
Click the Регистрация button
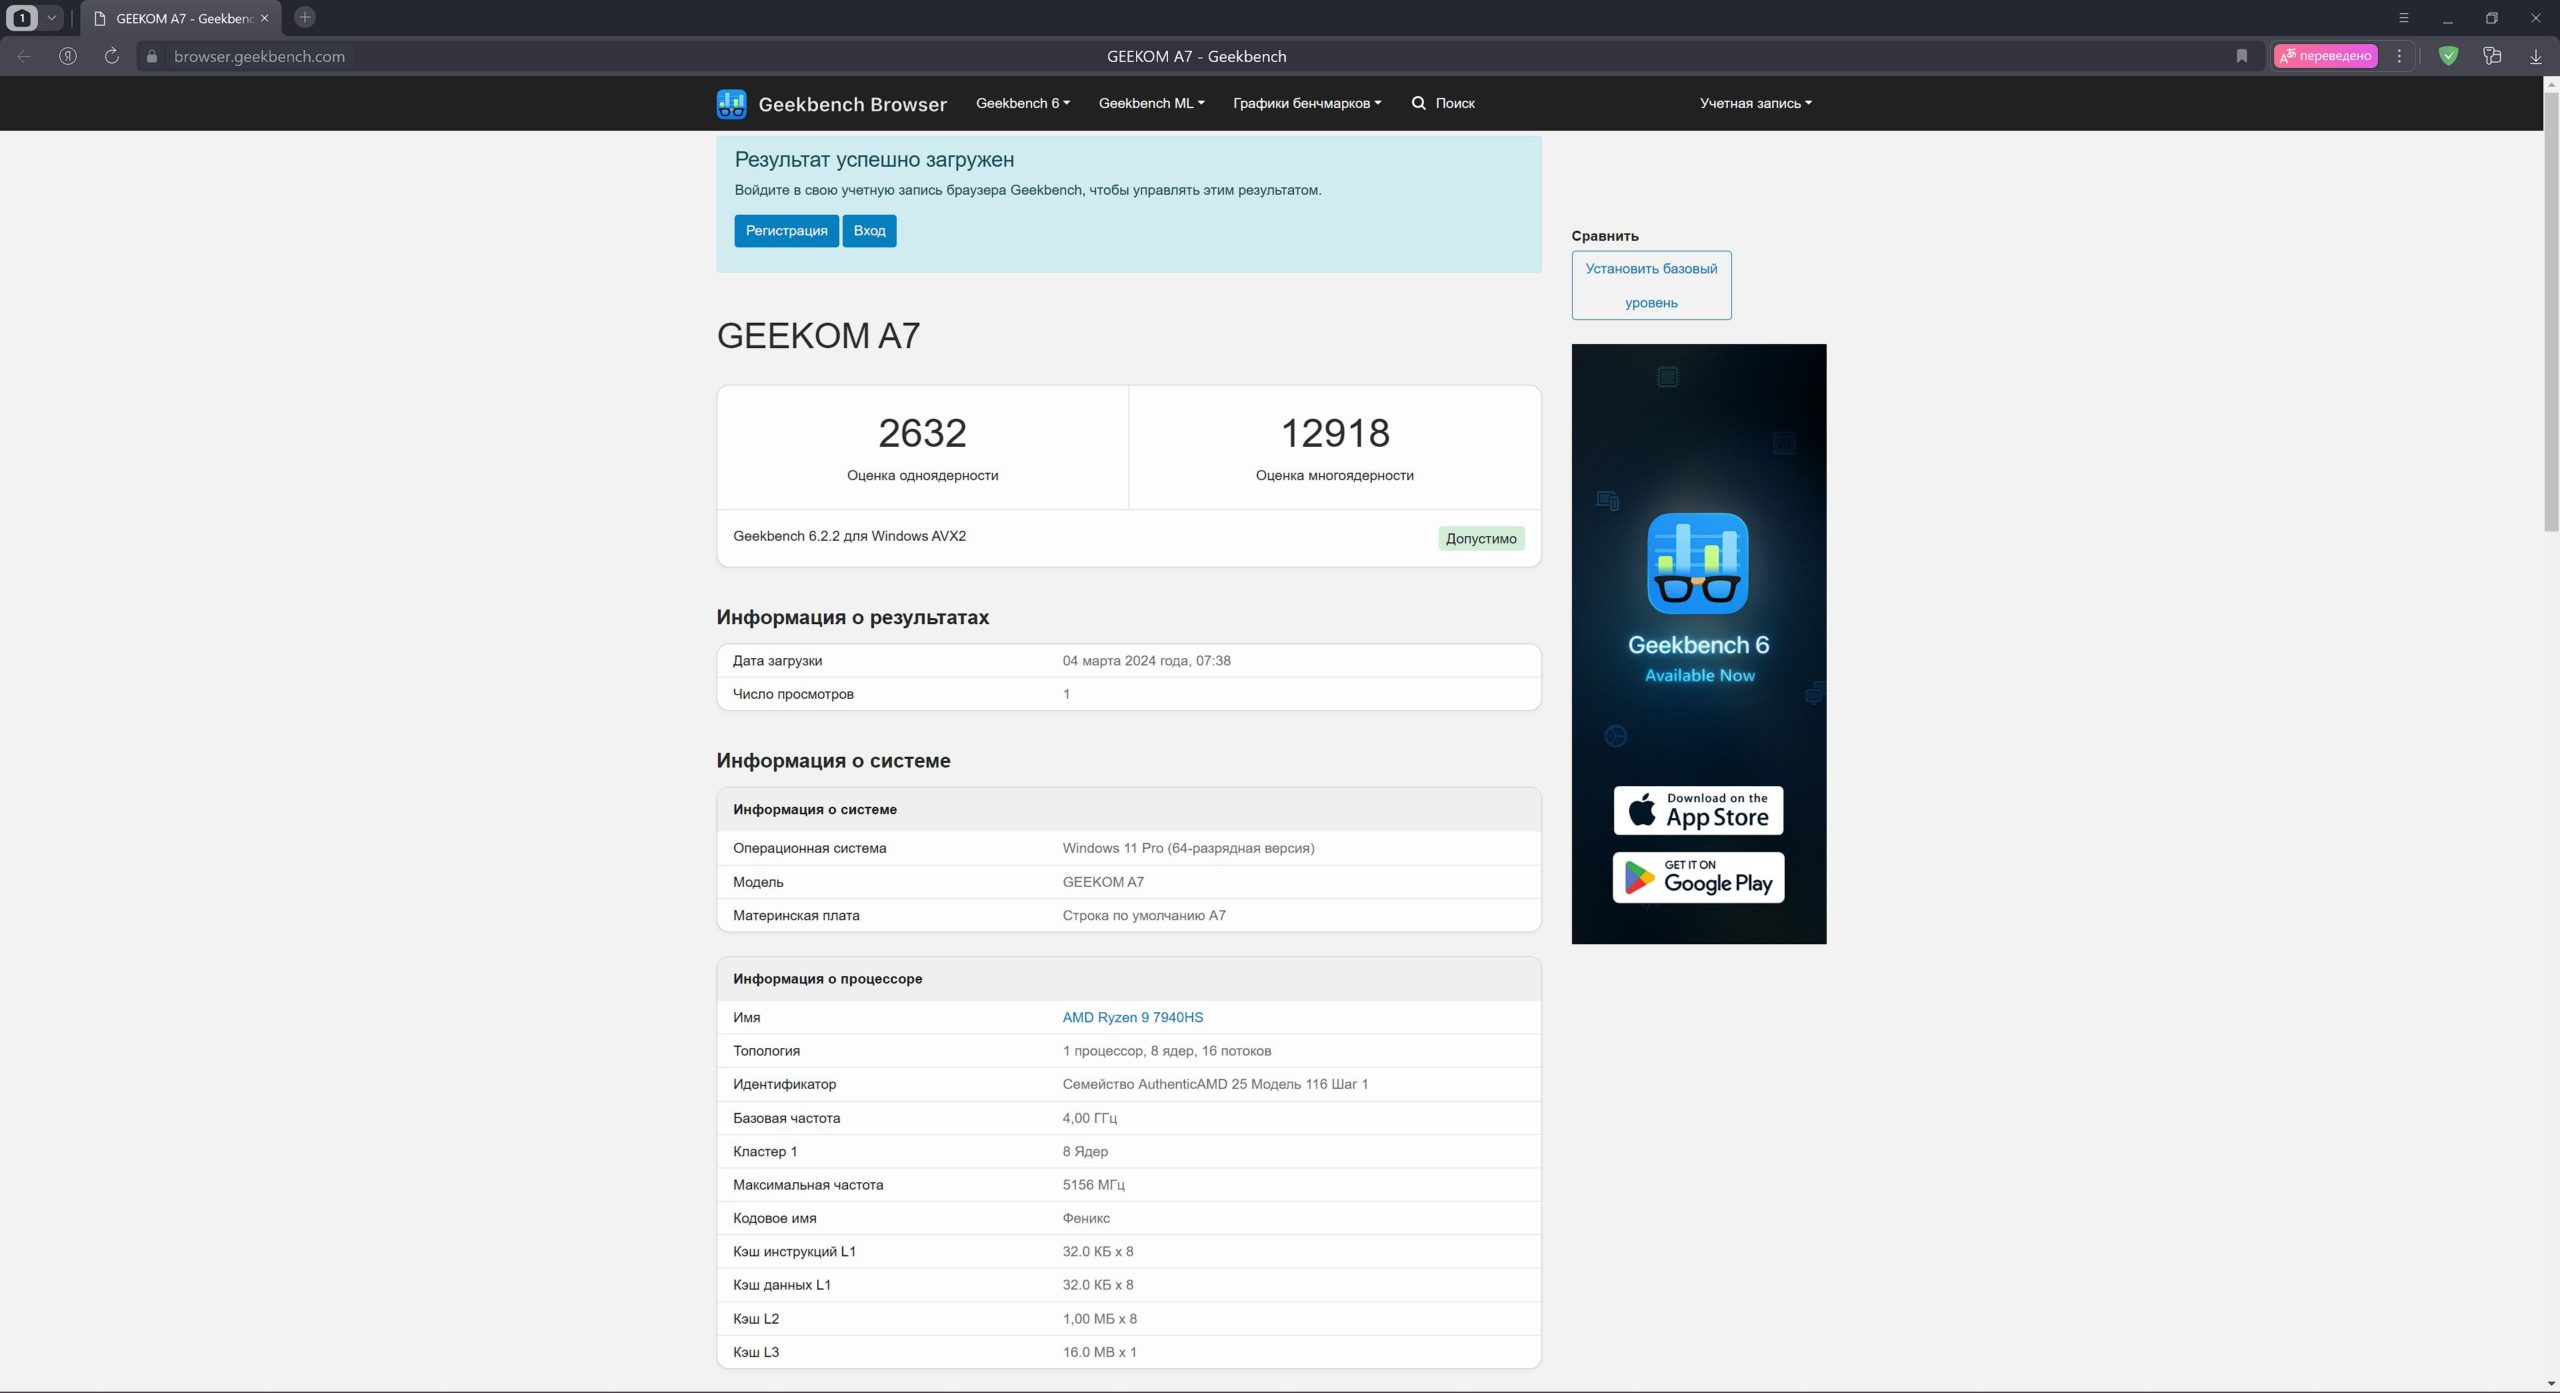pos(786,231)
